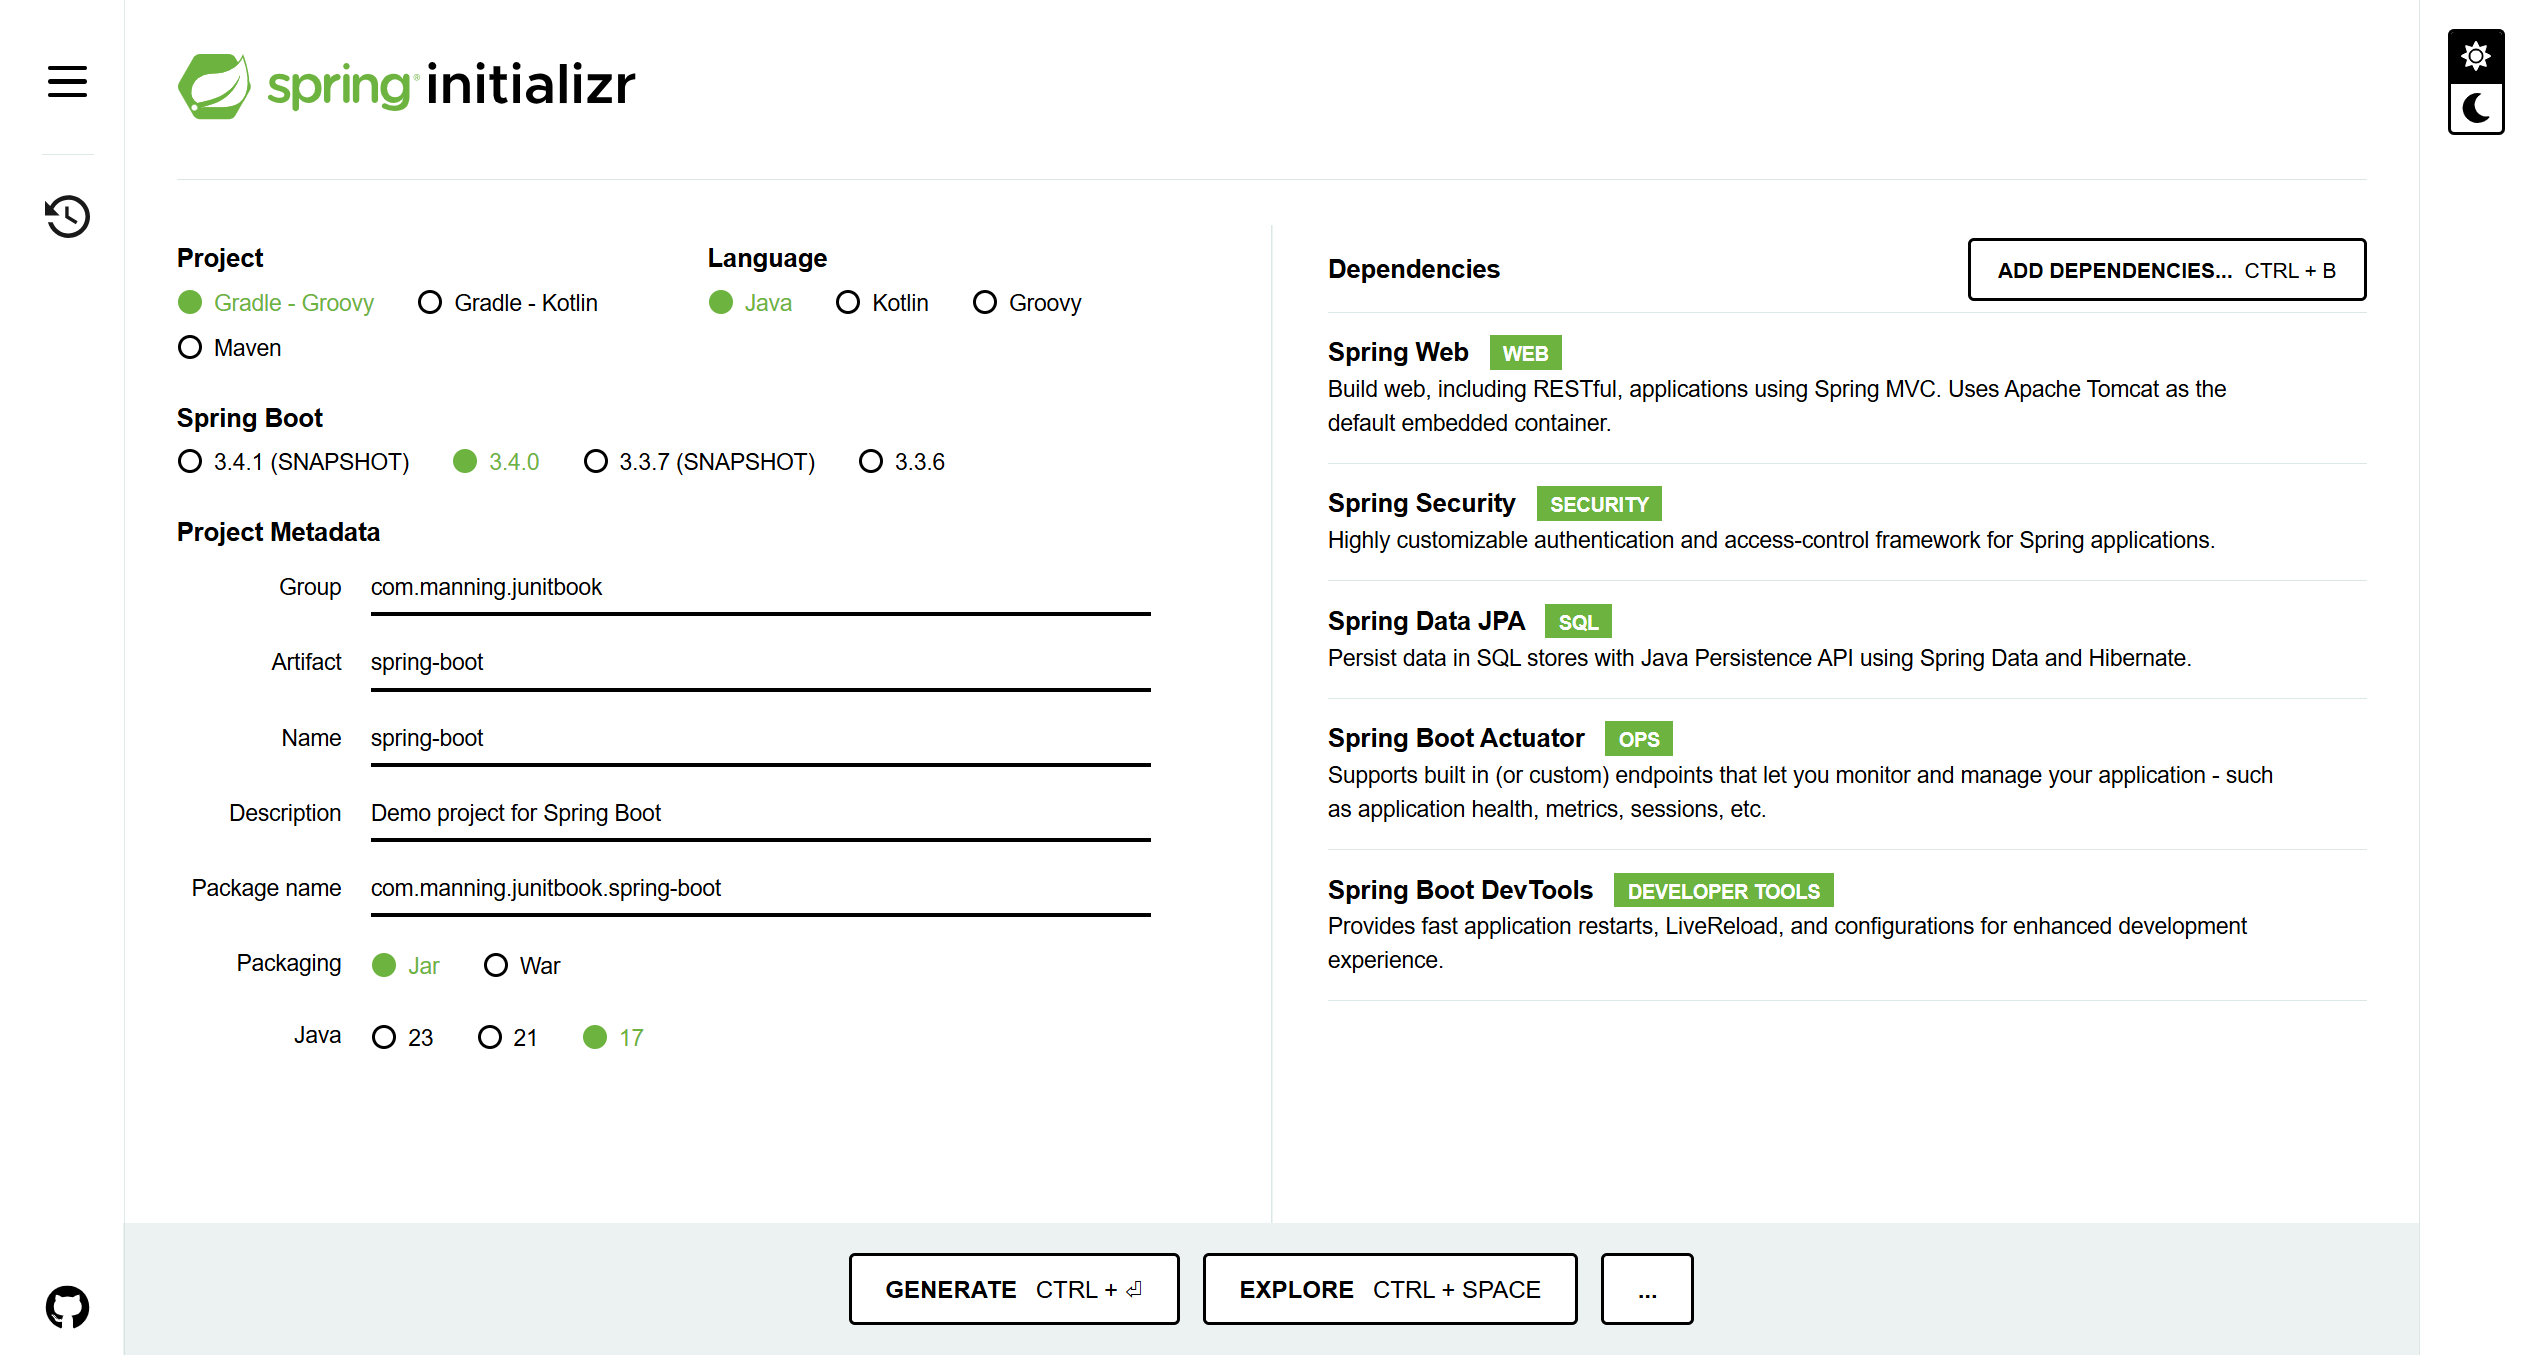
Task: Click the Artifact input field
Action: tap(760, 663)
